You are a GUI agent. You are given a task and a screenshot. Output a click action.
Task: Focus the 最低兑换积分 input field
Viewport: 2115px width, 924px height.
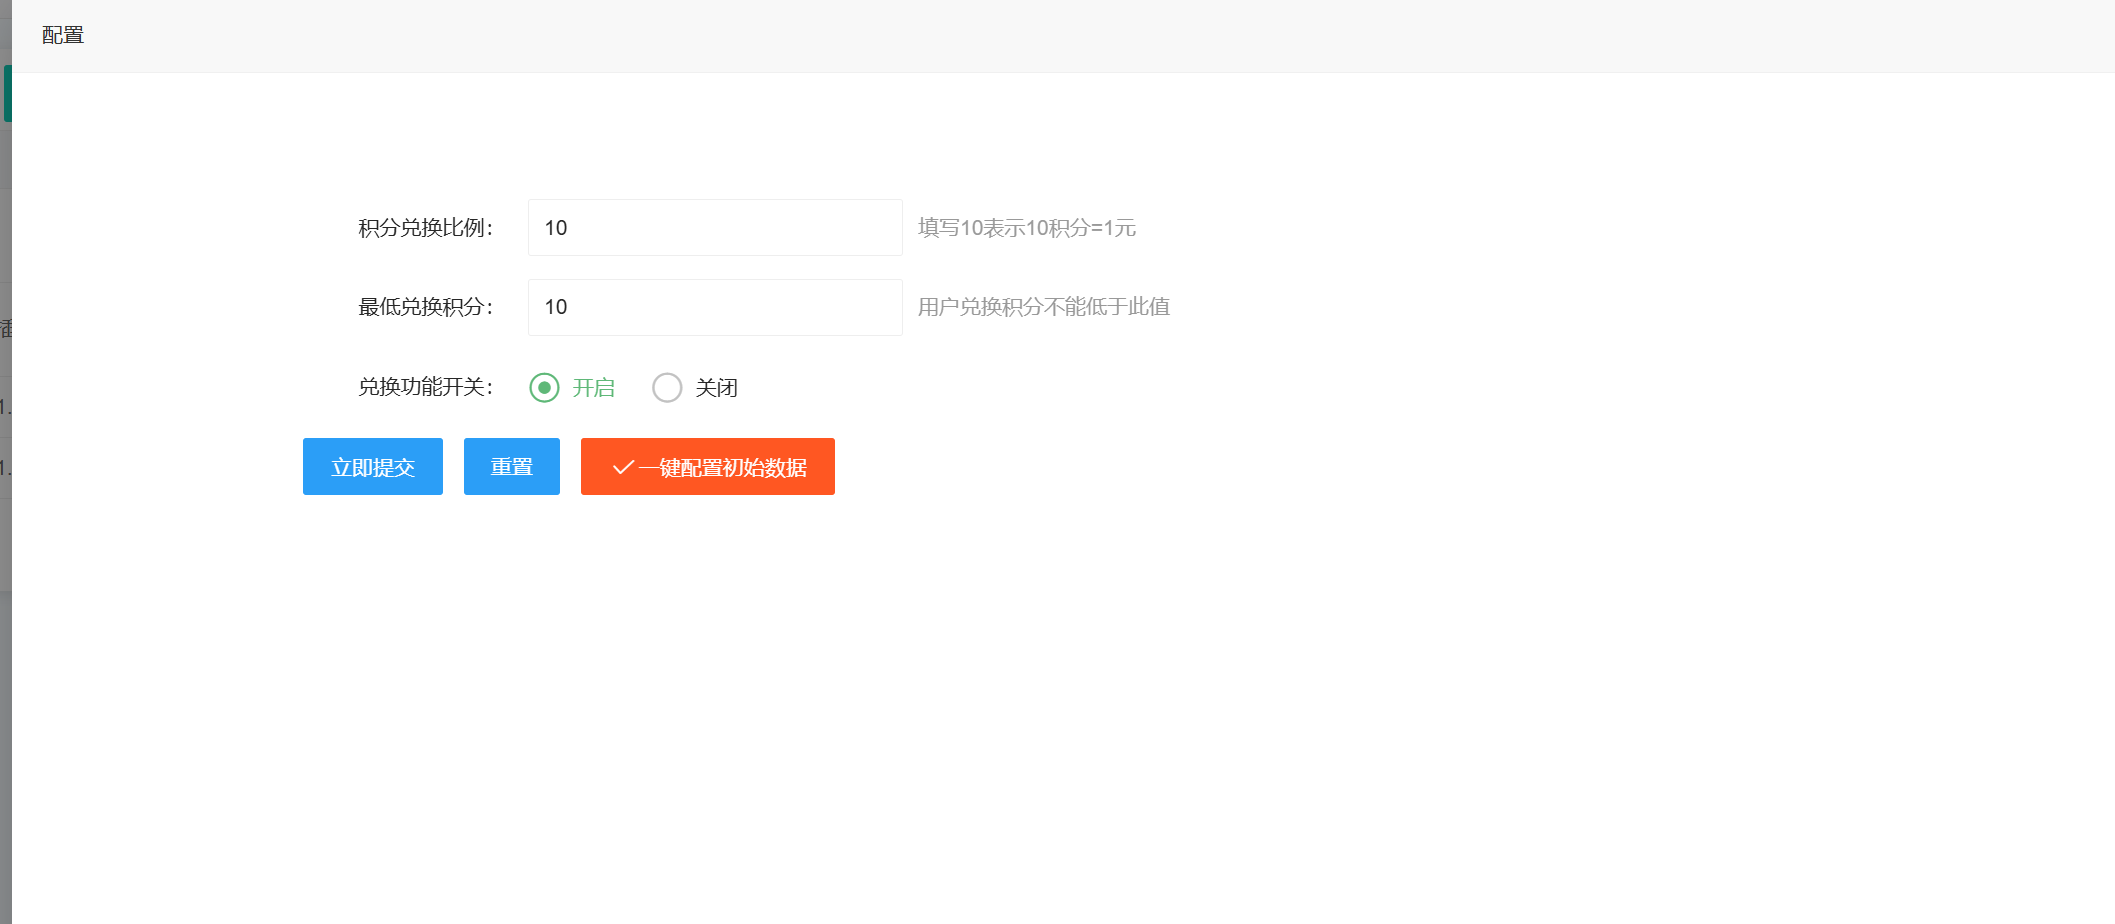tap(714, 307)
